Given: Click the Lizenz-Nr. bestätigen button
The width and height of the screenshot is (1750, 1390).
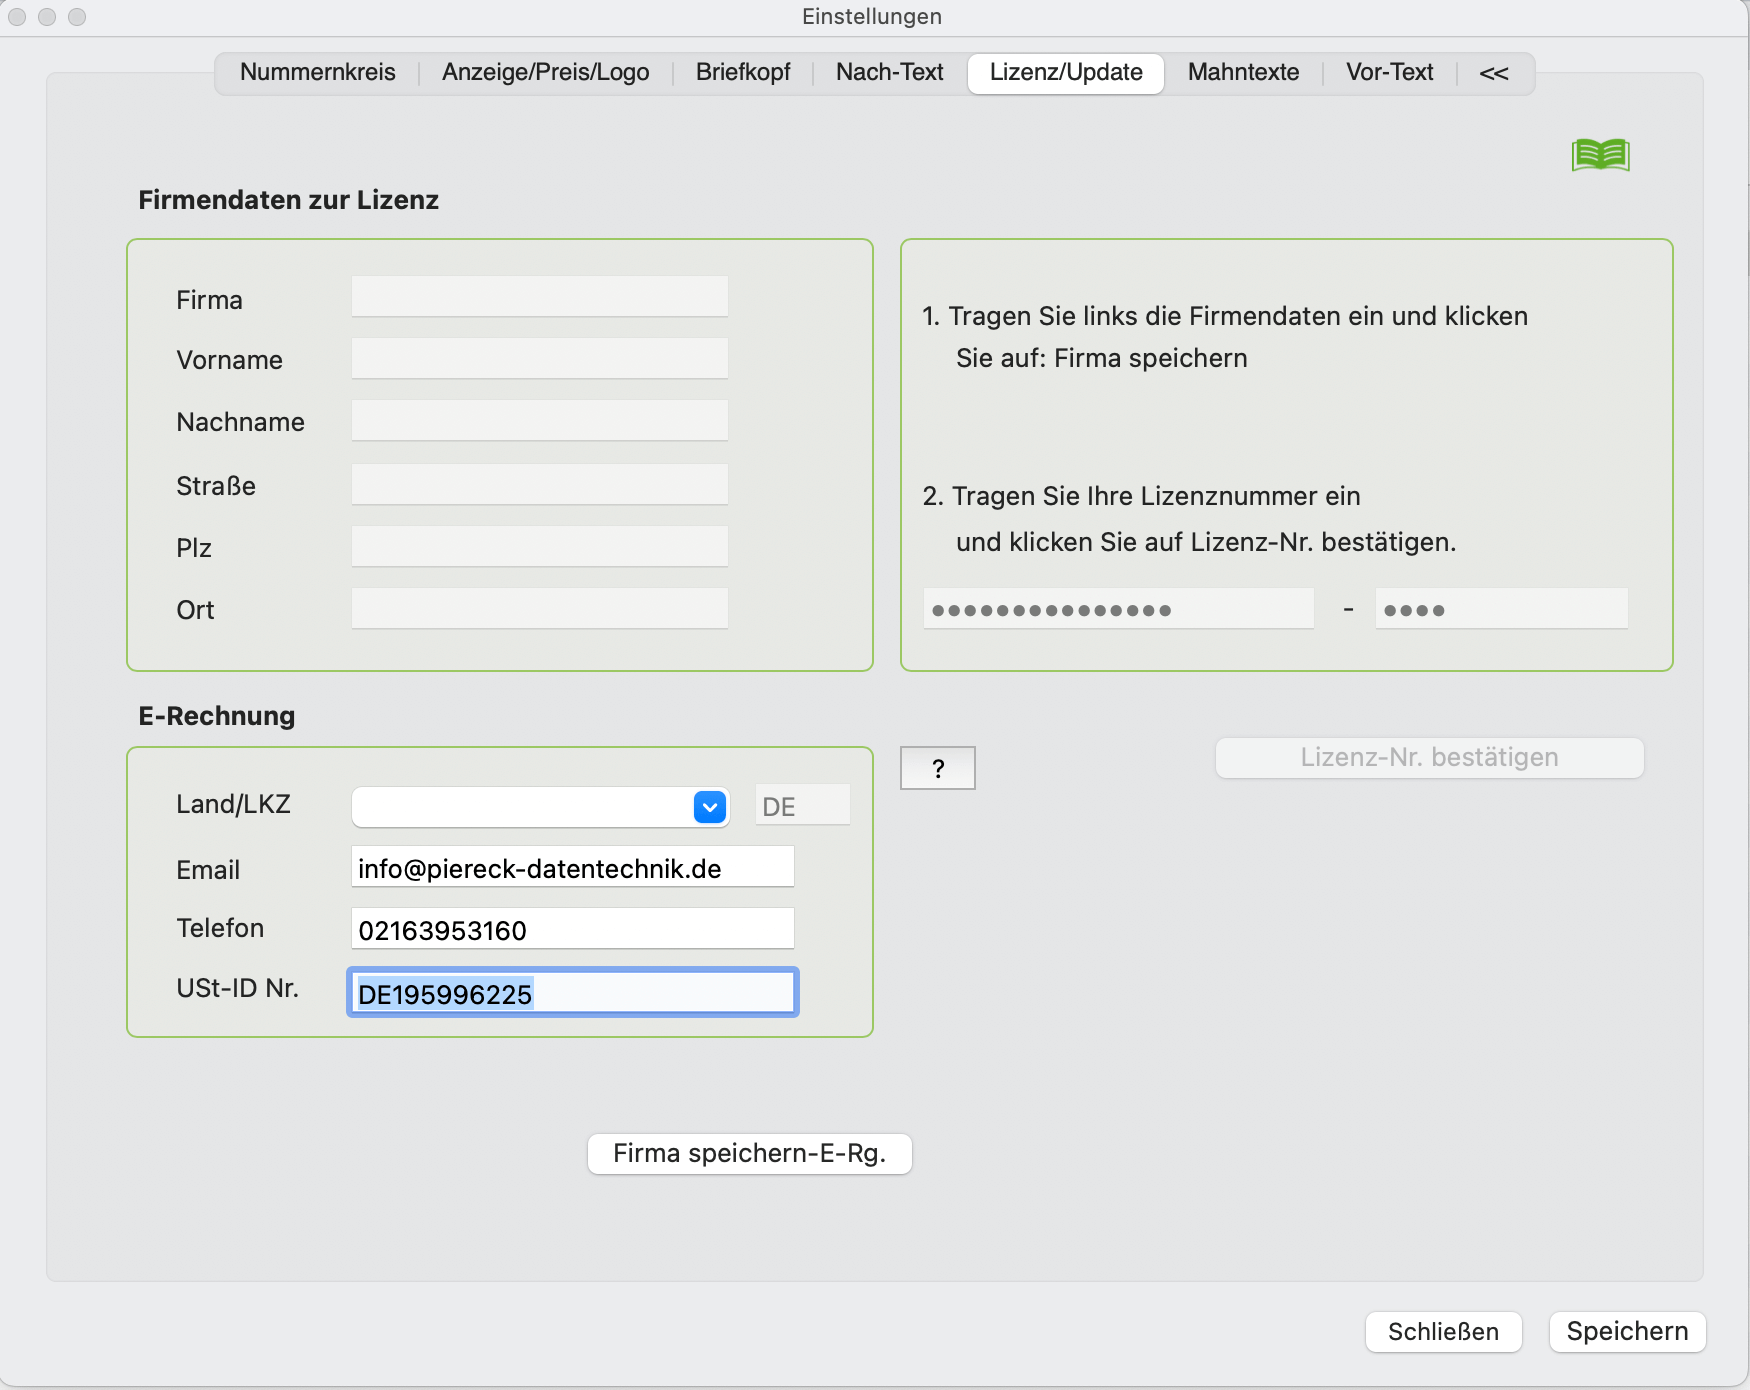Looking at the screenshot, I should (x=1428, y=758).
